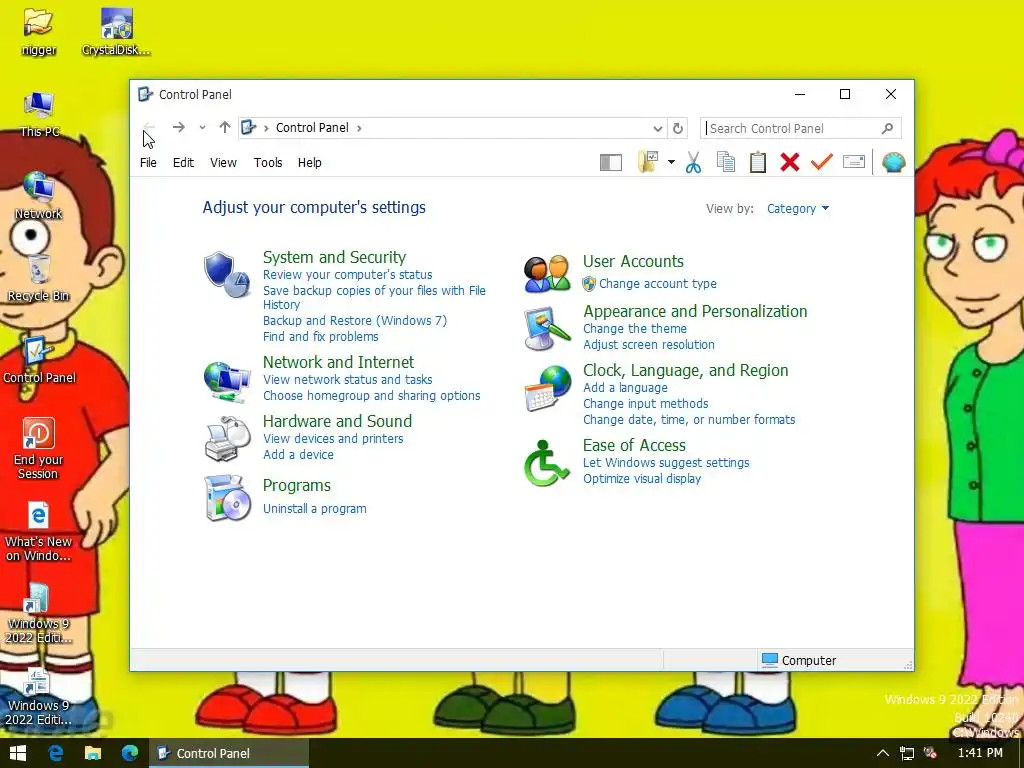This screenshot has width=1024, height=768.
Task: Open the views icon dropdown arrow
Action: (671, 163)
